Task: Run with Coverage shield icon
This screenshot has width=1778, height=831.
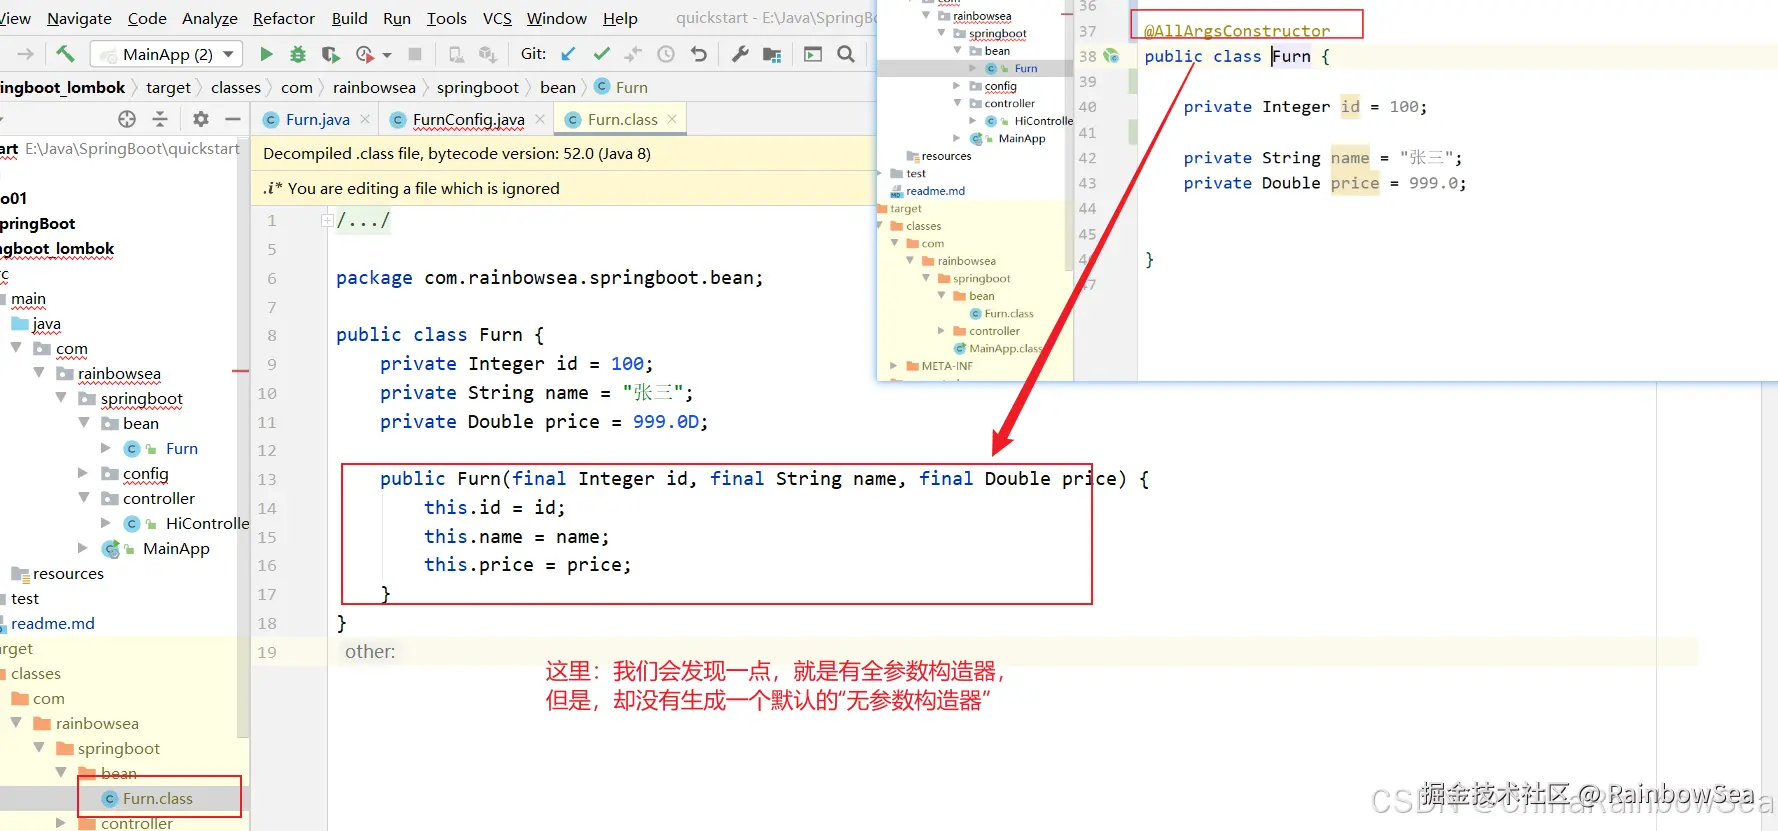Action: (330, 54)
